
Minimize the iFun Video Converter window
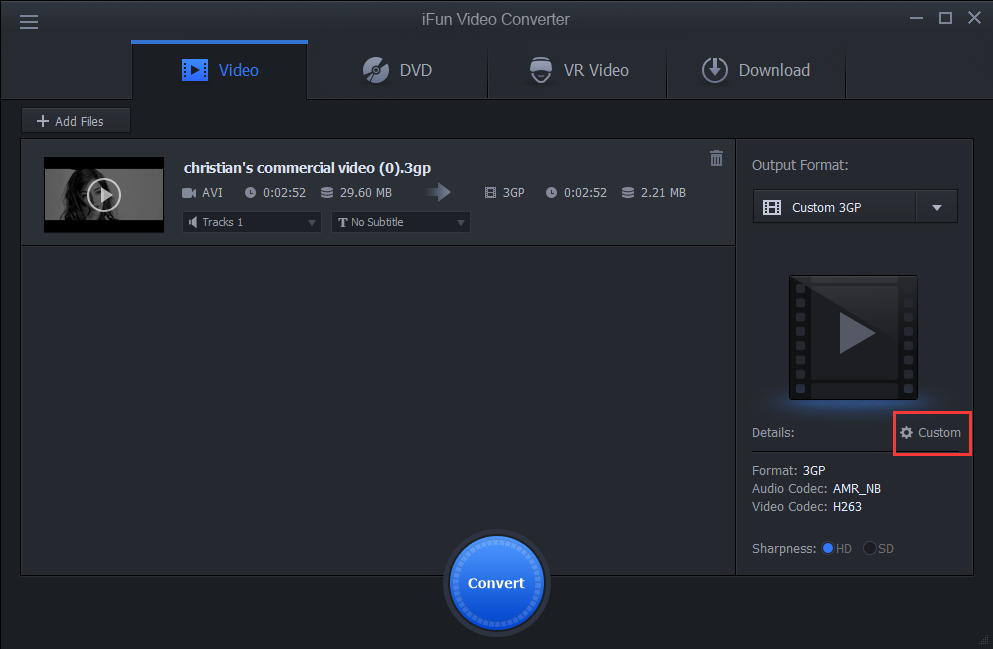click(x=916, y=18)
